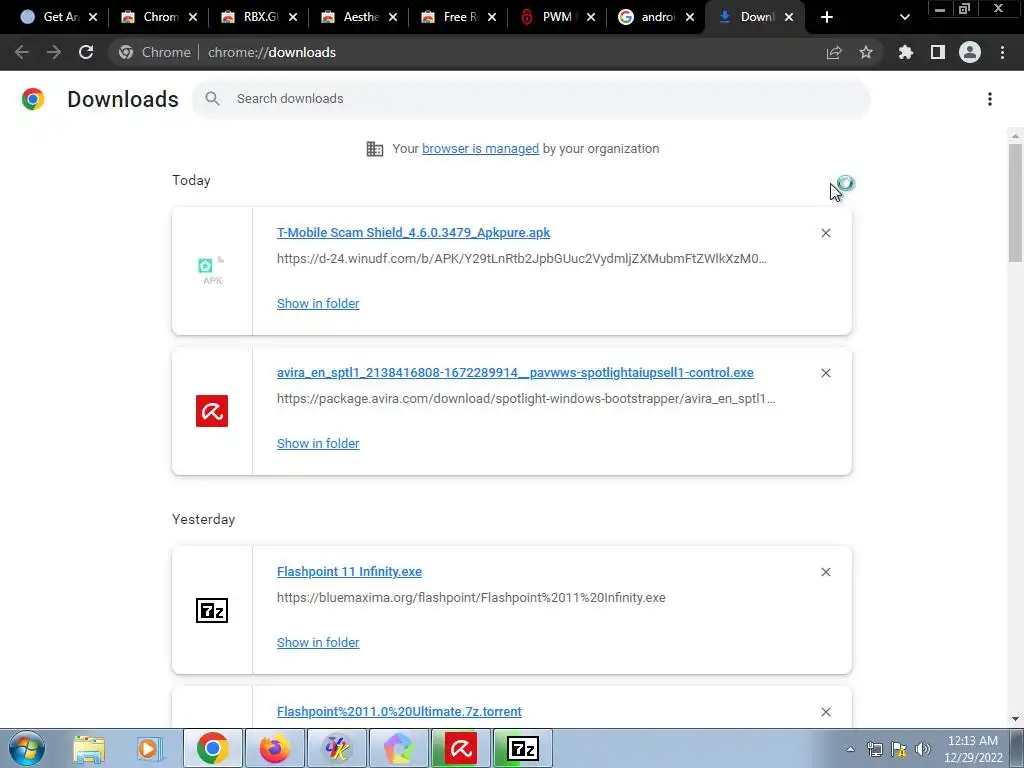This screenshot has height=768, width=1024.
Task: Remove the Flashpoint Ultimate torrent from list
Action: [x=825, y=712]
